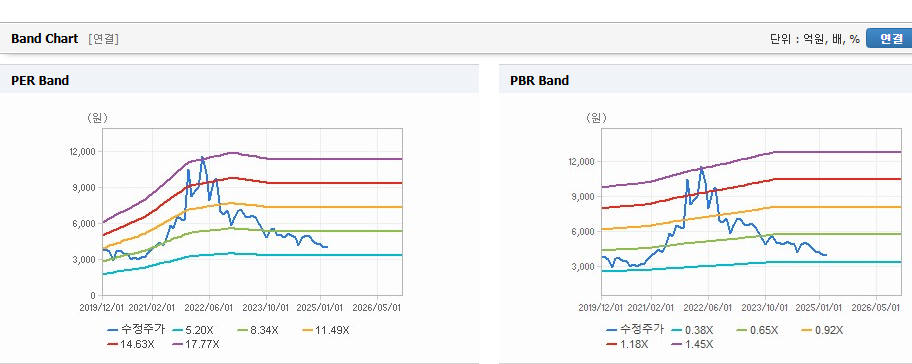
Task: Toggle 수정주가 legend in PER Band chart
Action: click(x=136, y=330)
